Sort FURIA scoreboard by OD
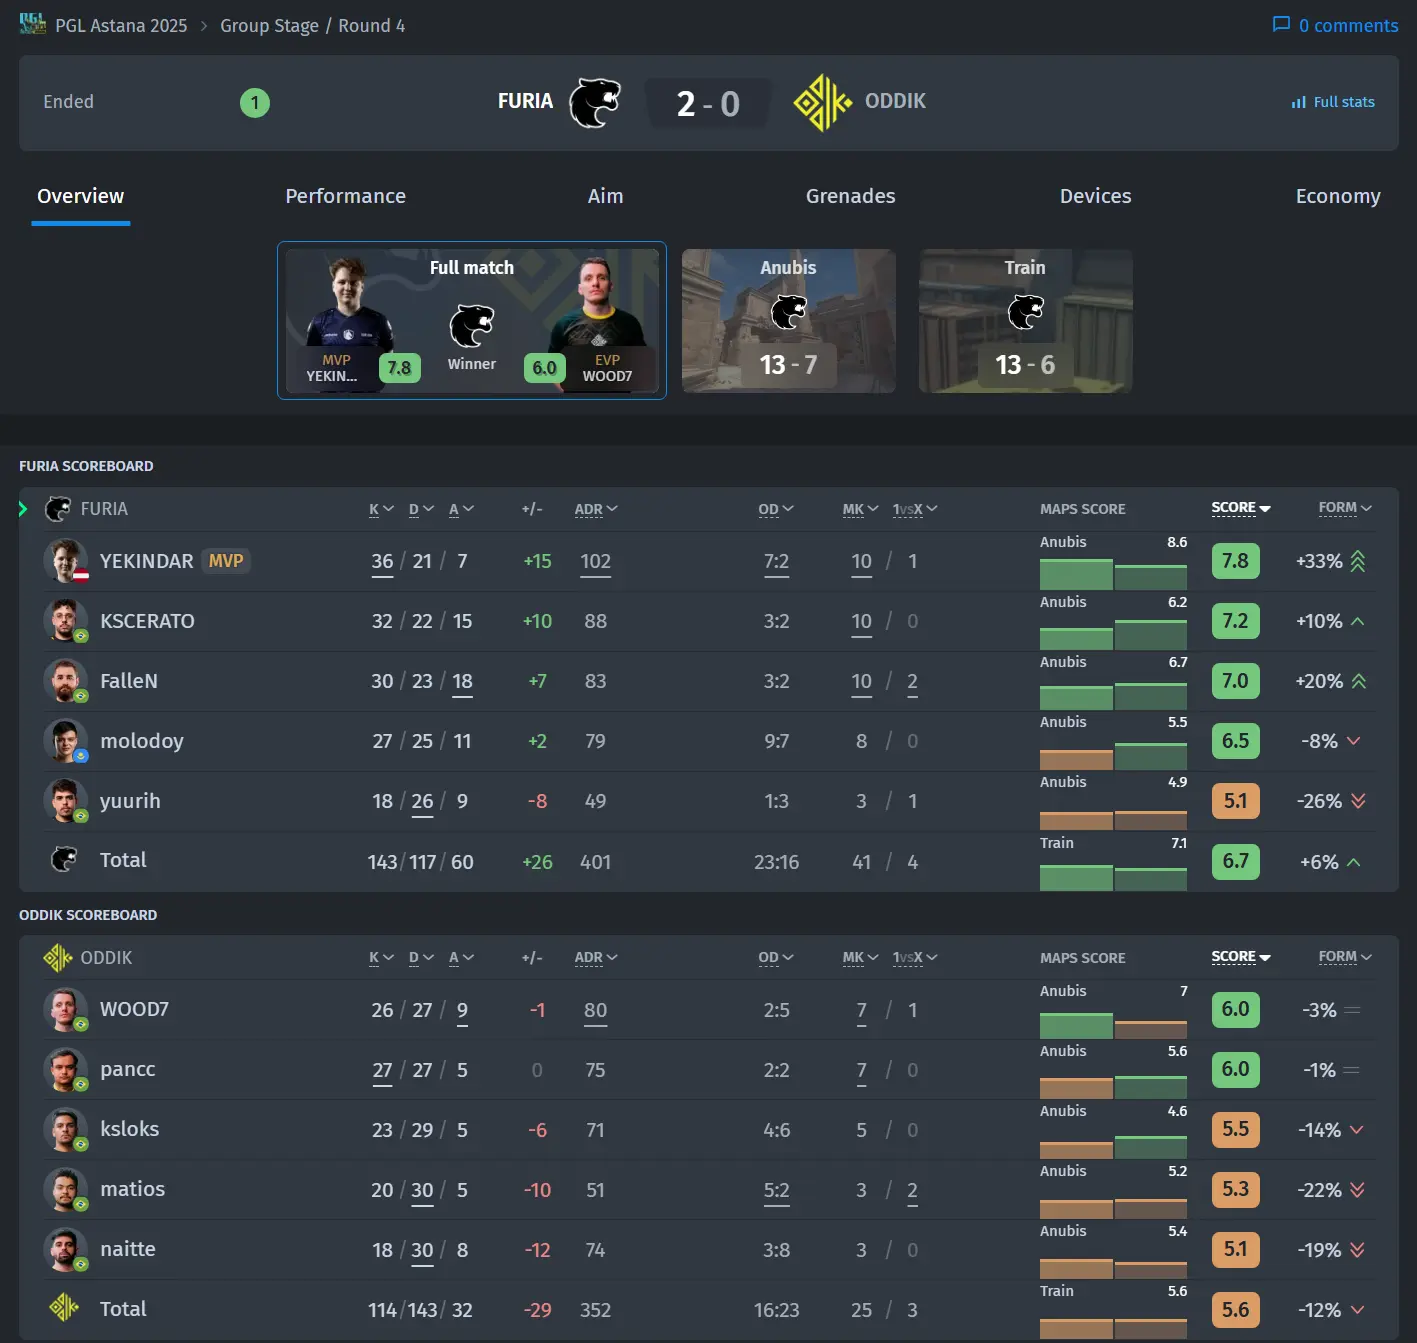 [776, 509]
